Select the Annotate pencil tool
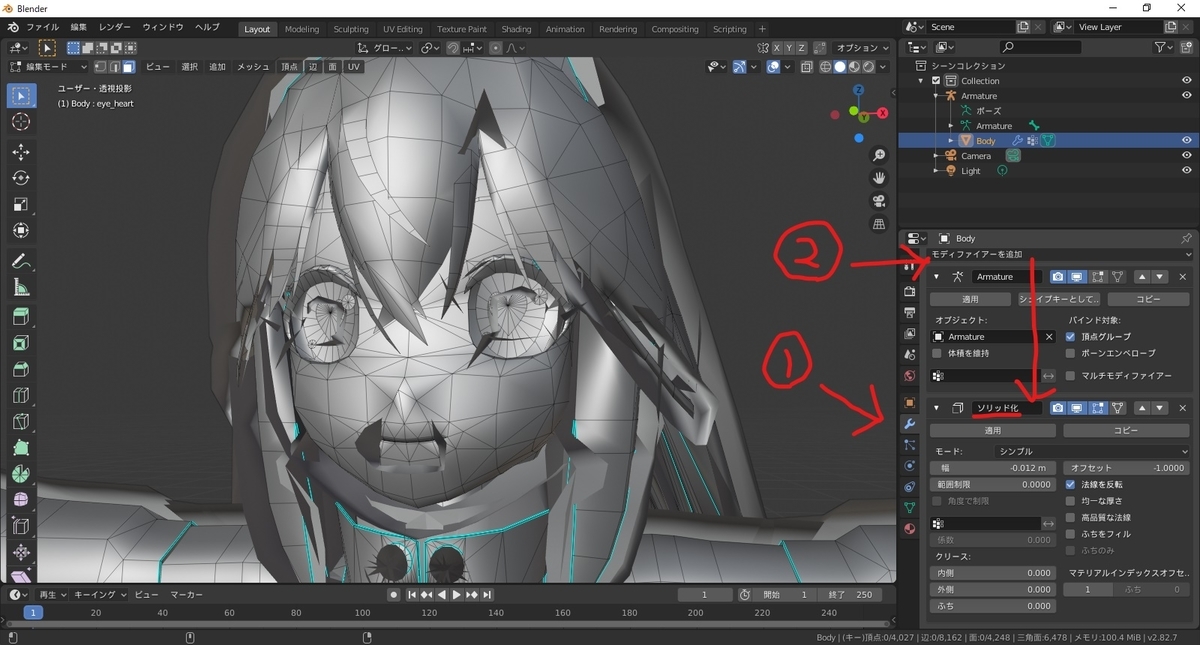 click(21, 261)
